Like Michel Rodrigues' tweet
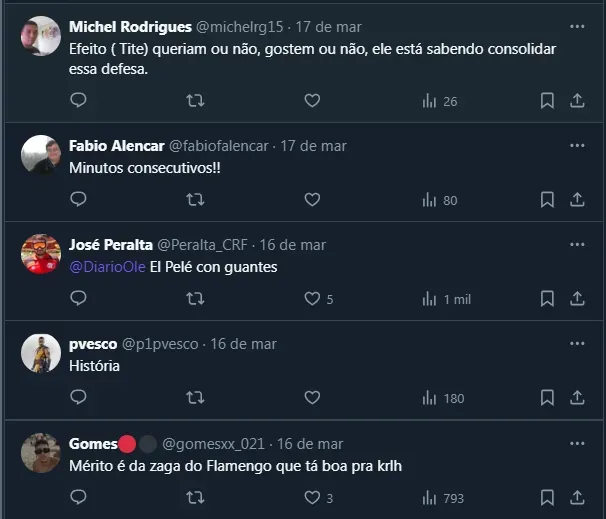Screen dimensions: 606x519 click(x=312, y=101)
